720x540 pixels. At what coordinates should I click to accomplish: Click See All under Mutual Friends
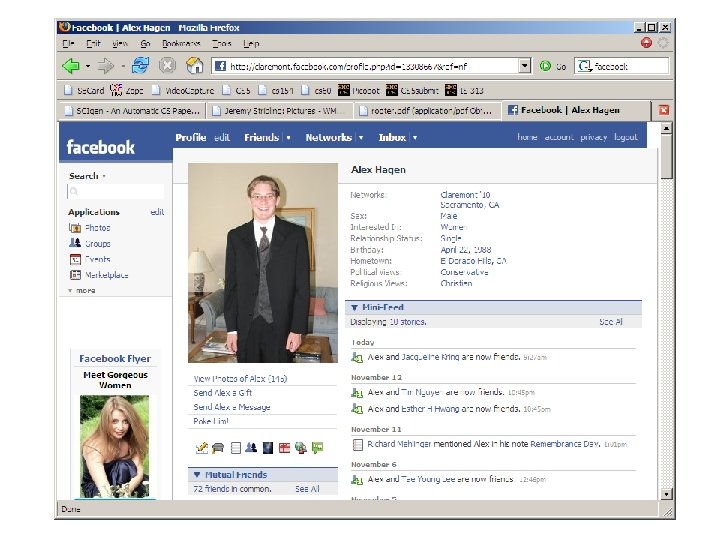click(x=307, y=489)
